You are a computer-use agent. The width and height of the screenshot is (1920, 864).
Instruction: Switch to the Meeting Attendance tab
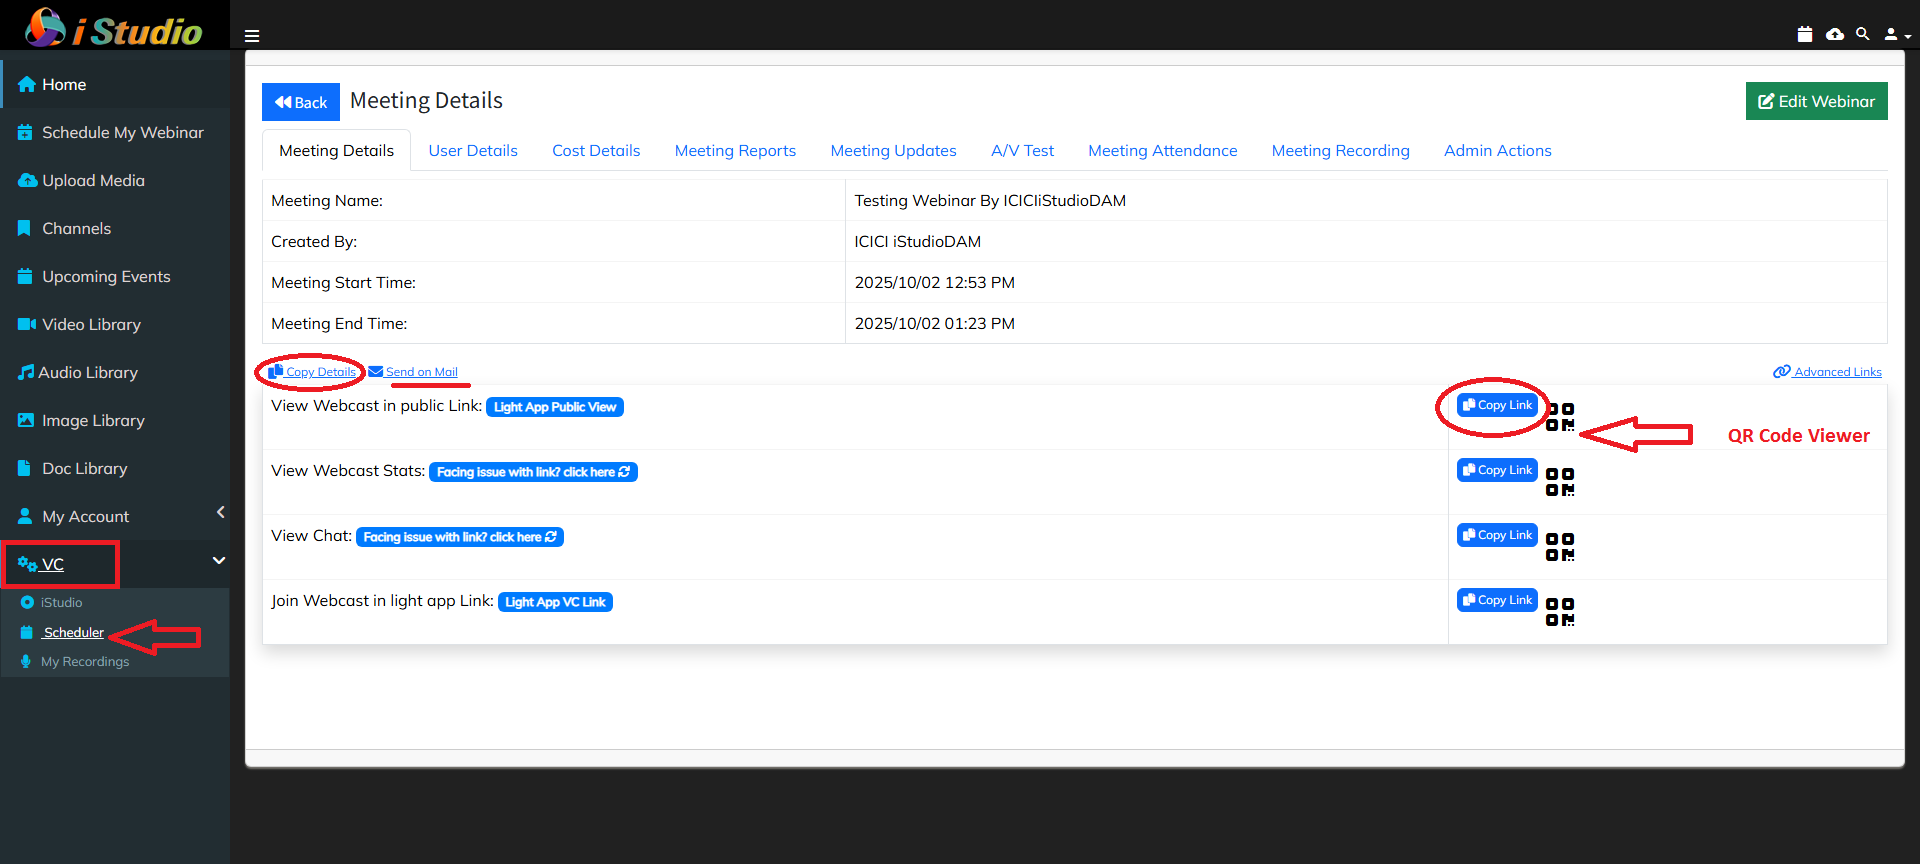coord(1162,150)
